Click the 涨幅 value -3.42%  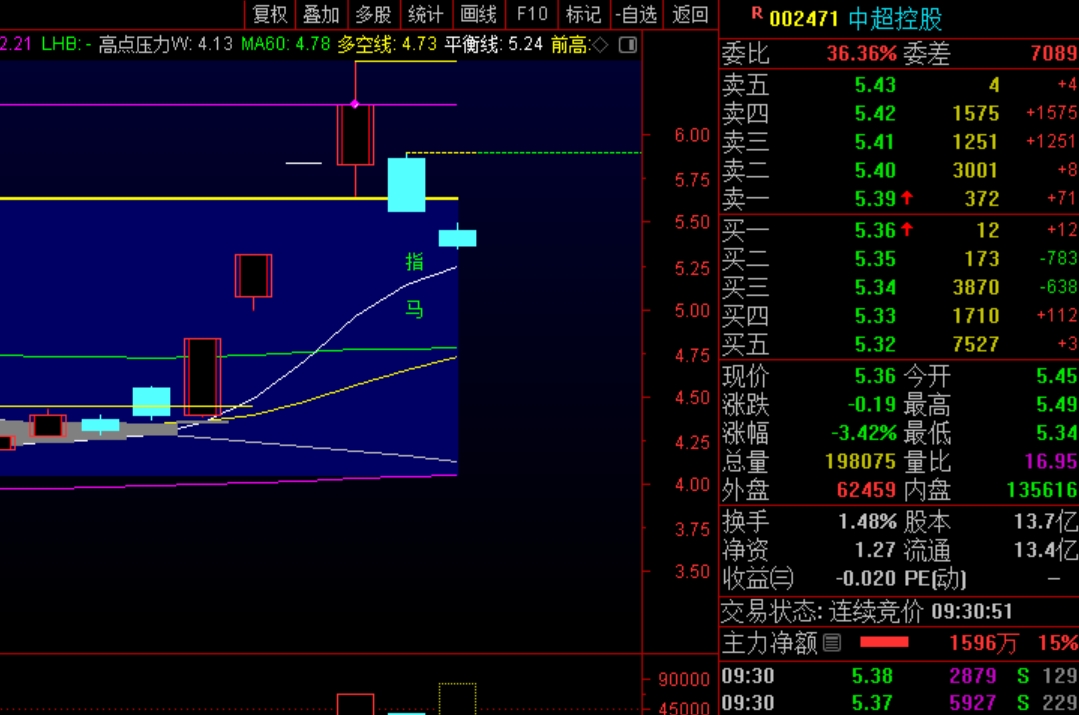click(x=864, y=433)
